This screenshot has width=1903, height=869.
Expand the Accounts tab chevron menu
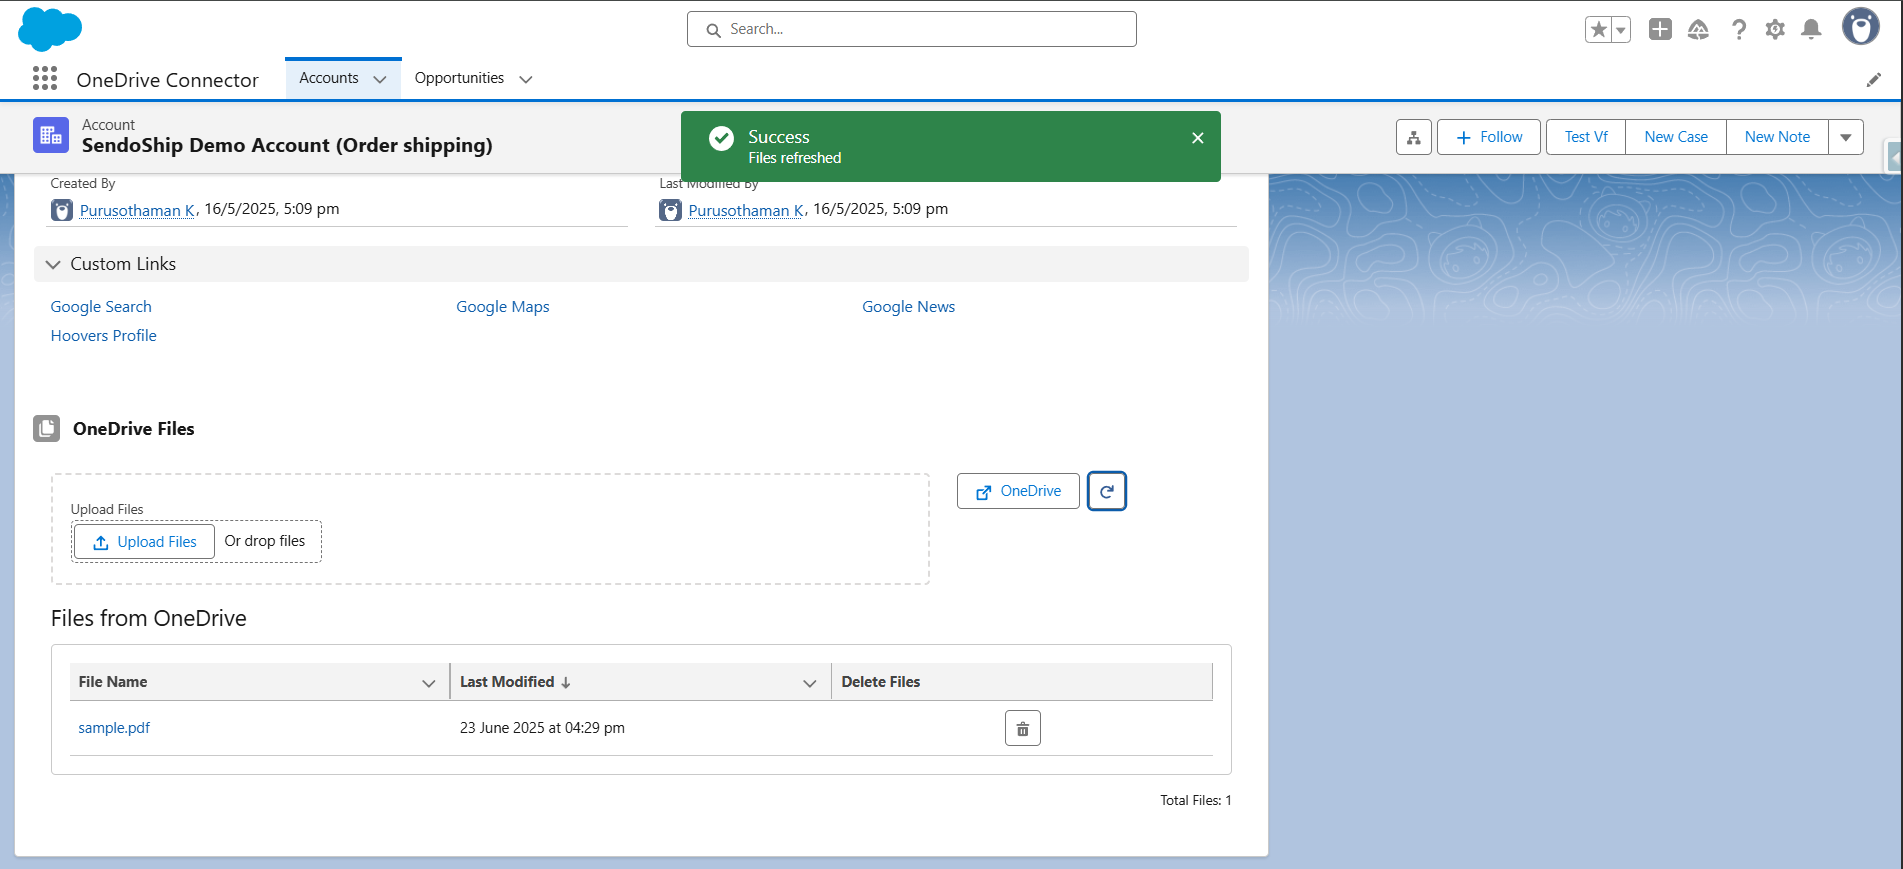point(380,79)
